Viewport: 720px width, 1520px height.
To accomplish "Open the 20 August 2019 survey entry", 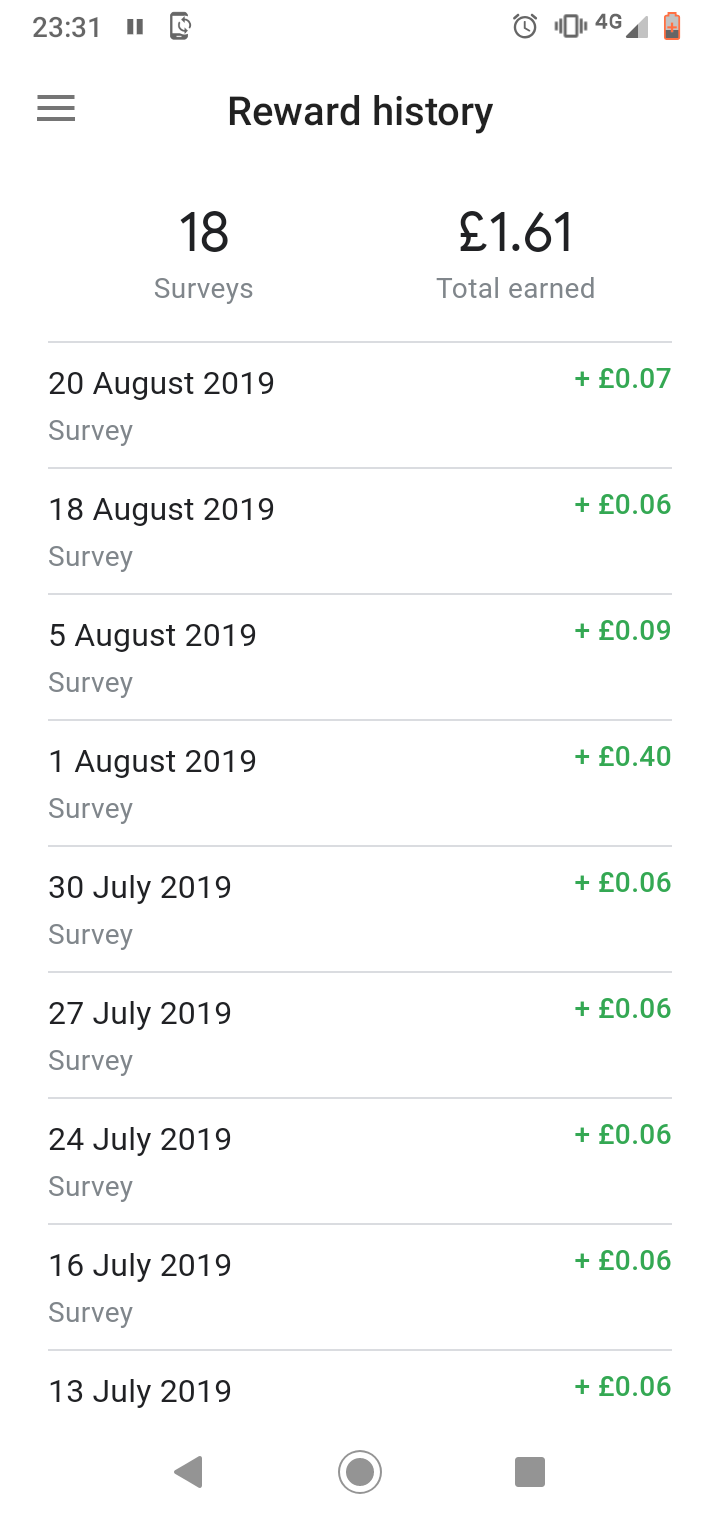I will [x=360, y=406].
